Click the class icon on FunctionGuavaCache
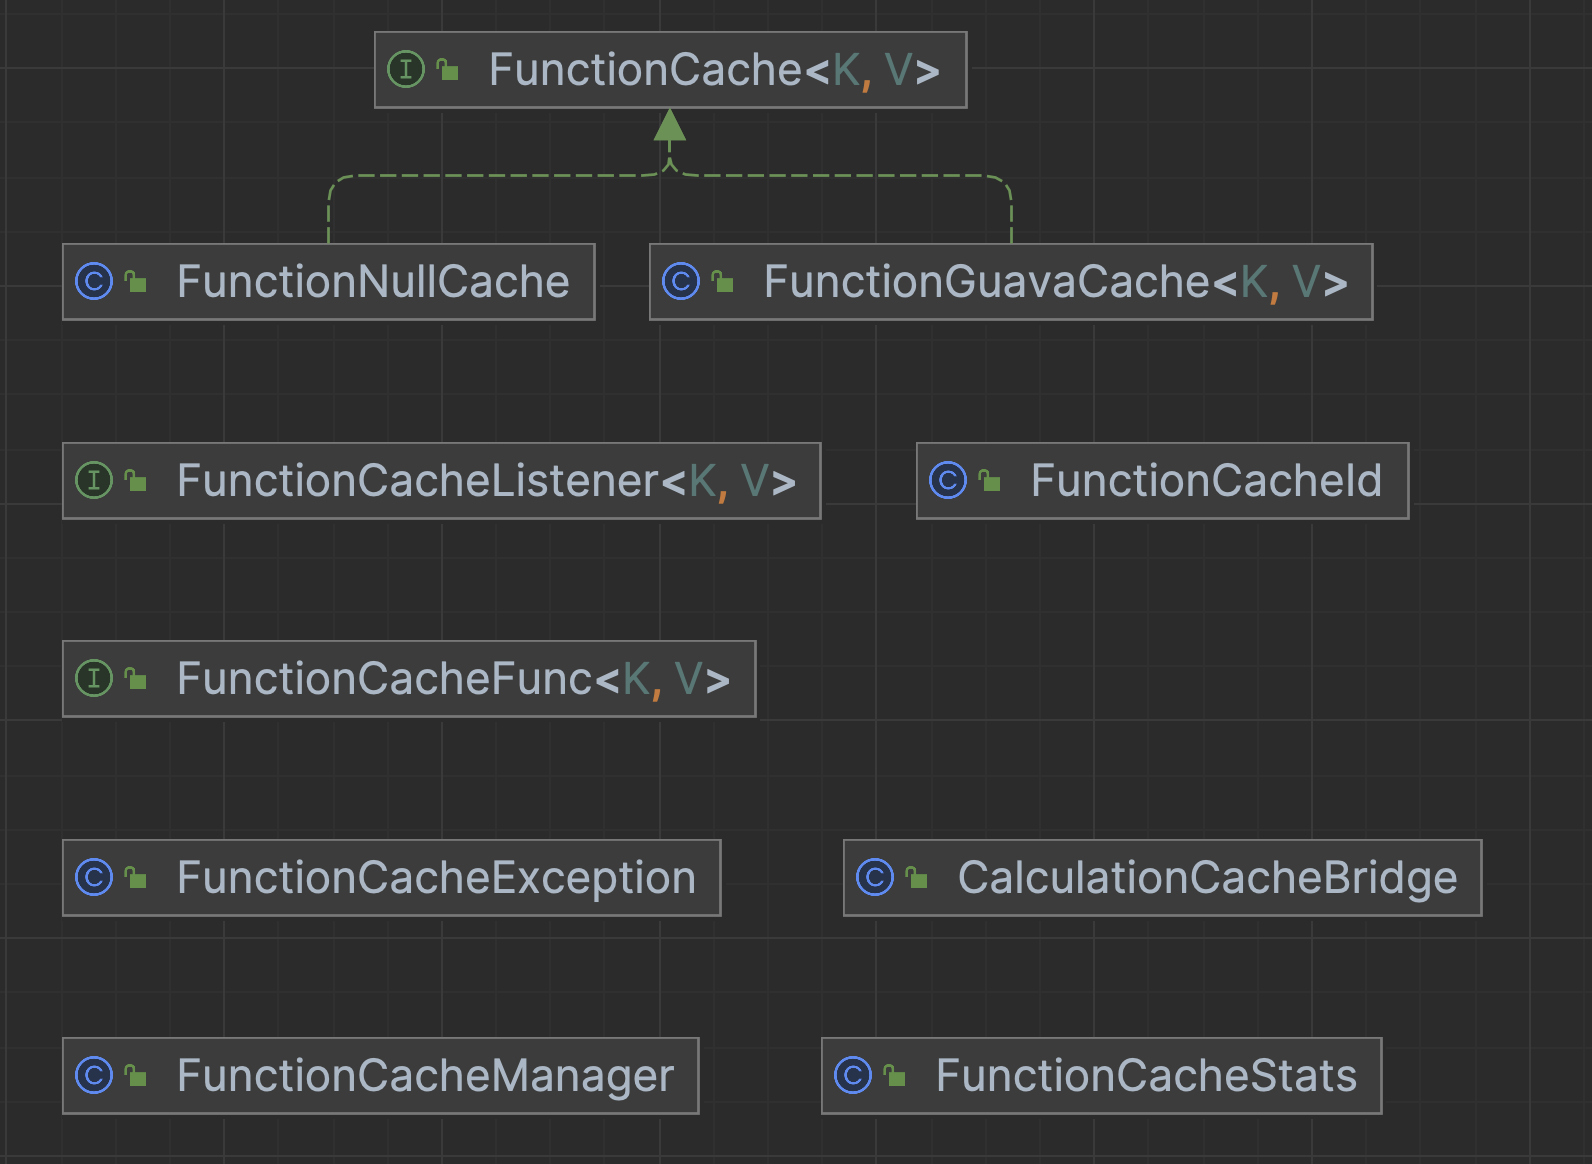 coord(681,282)
